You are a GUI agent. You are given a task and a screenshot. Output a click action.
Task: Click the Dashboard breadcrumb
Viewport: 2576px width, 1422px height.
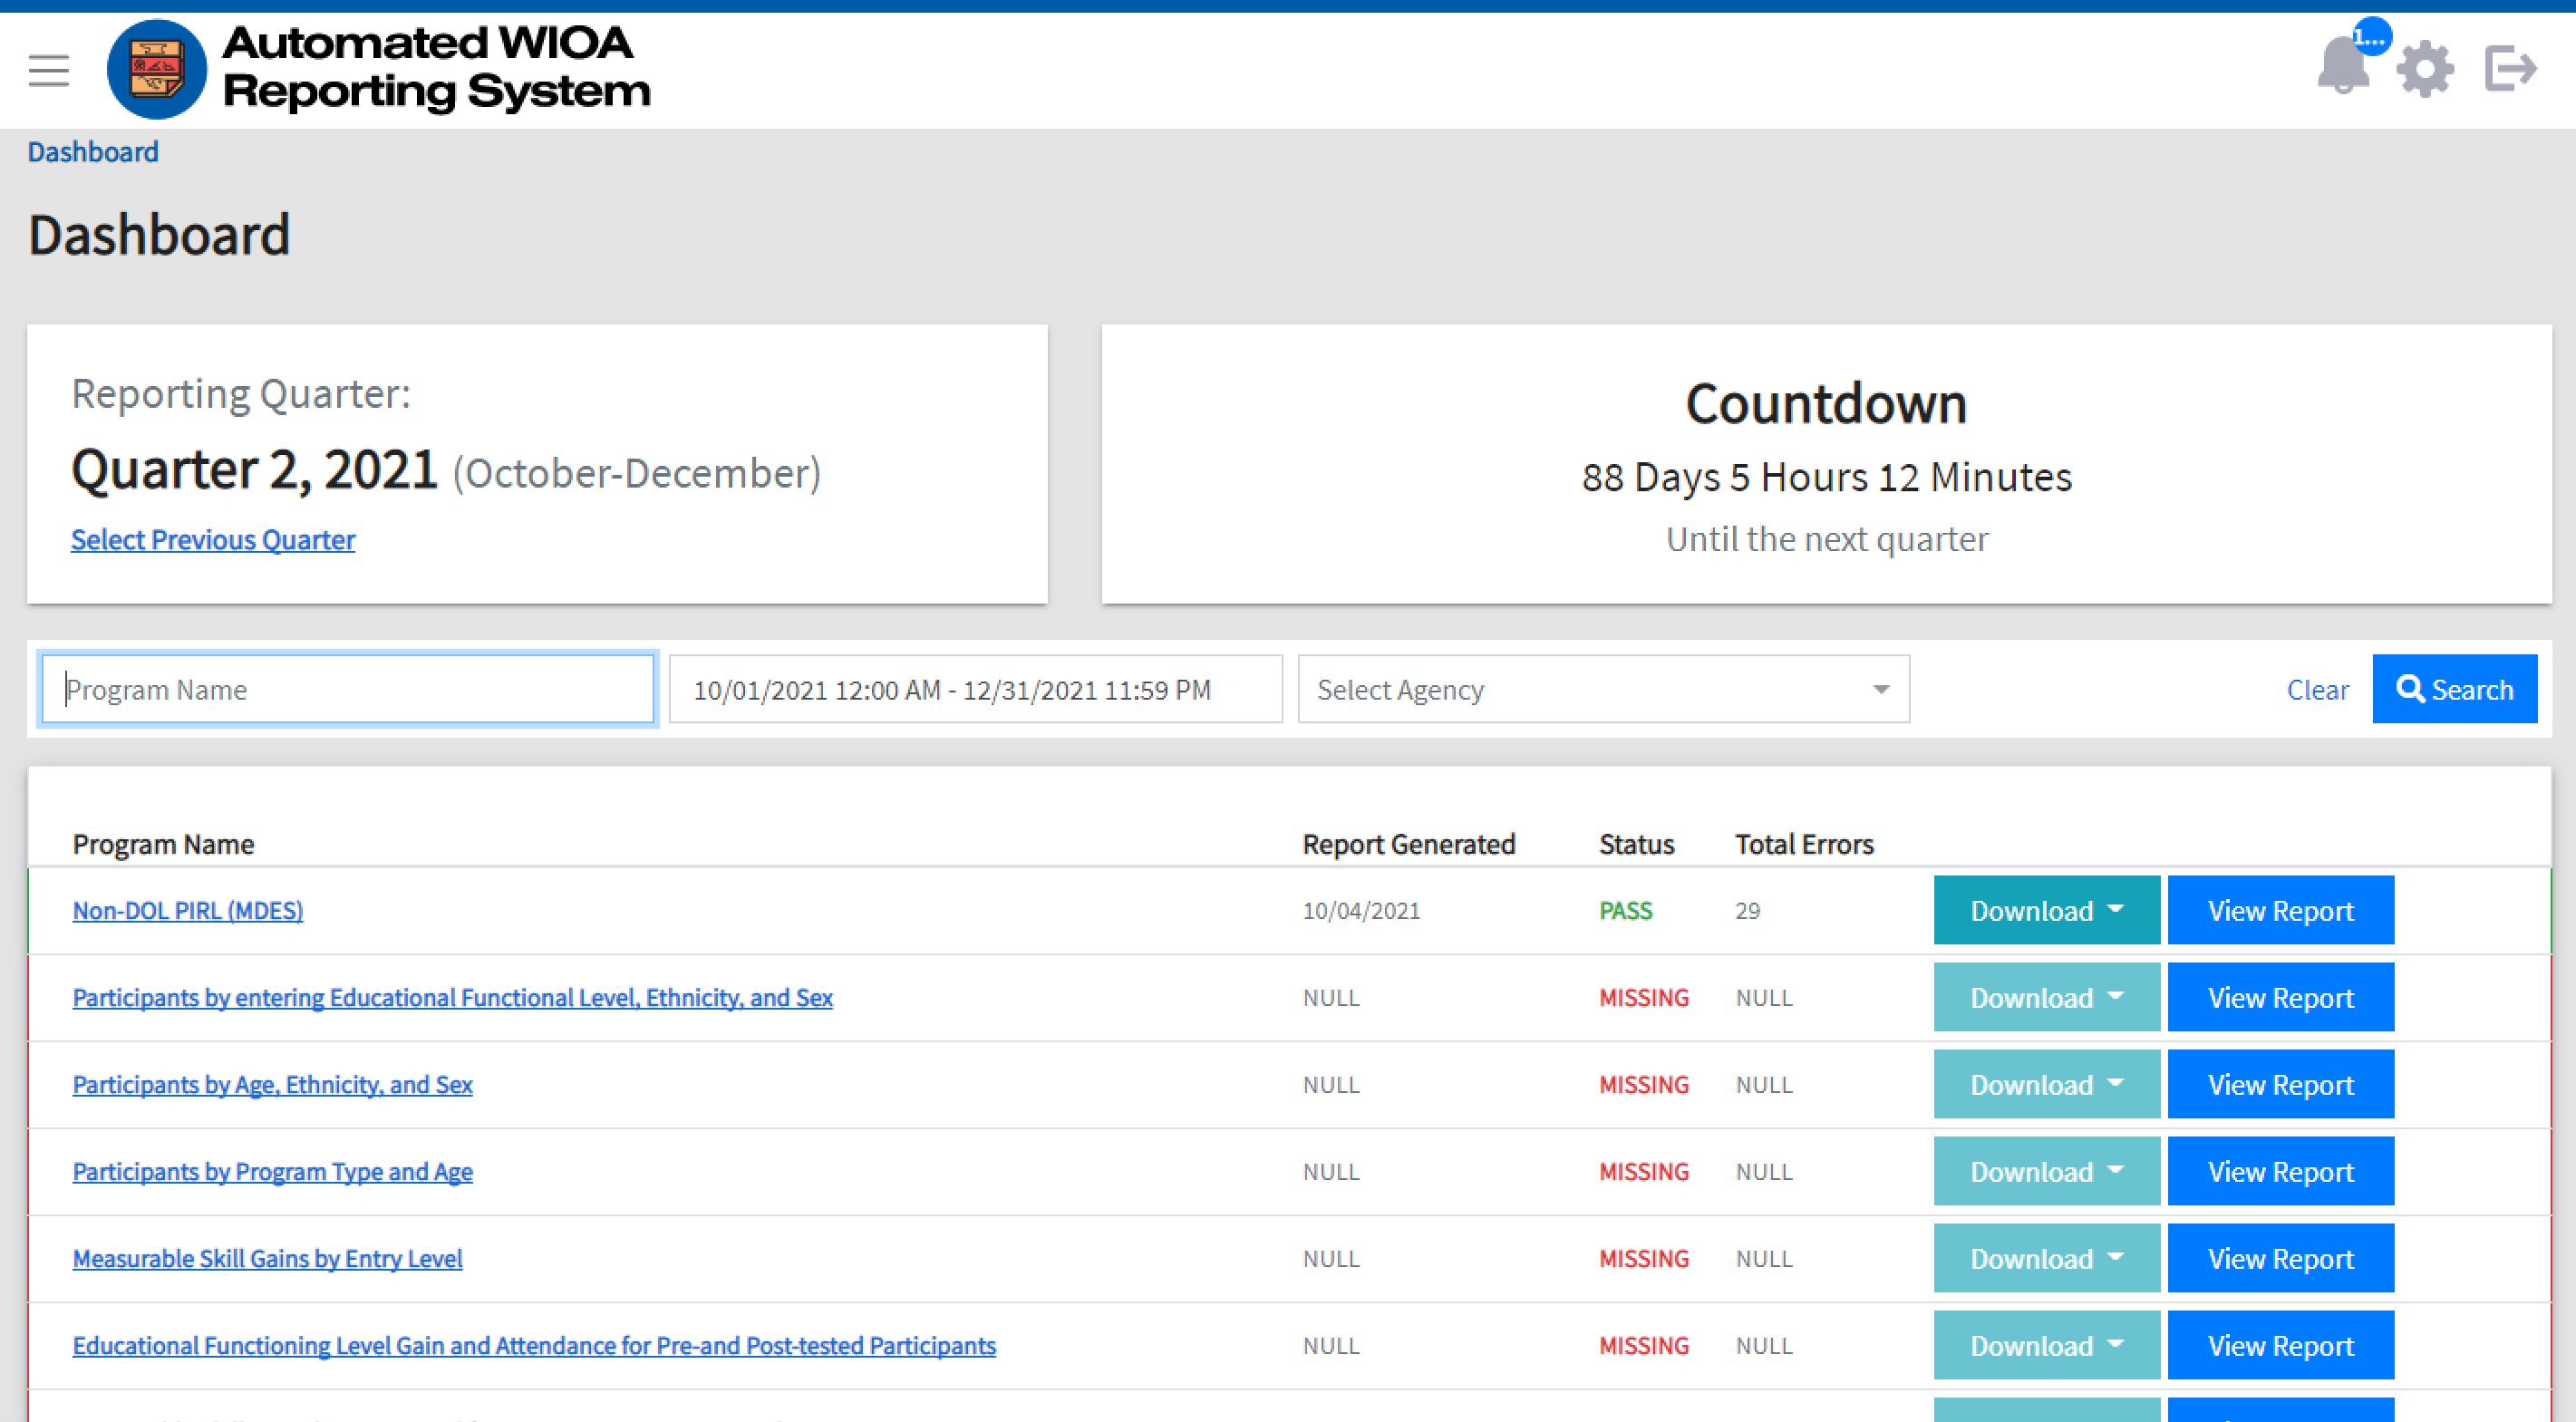(93, 152)
